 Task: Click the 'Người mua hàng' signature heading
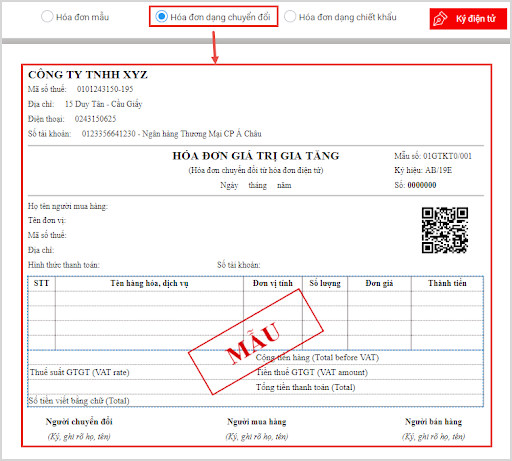coord(257,422)
